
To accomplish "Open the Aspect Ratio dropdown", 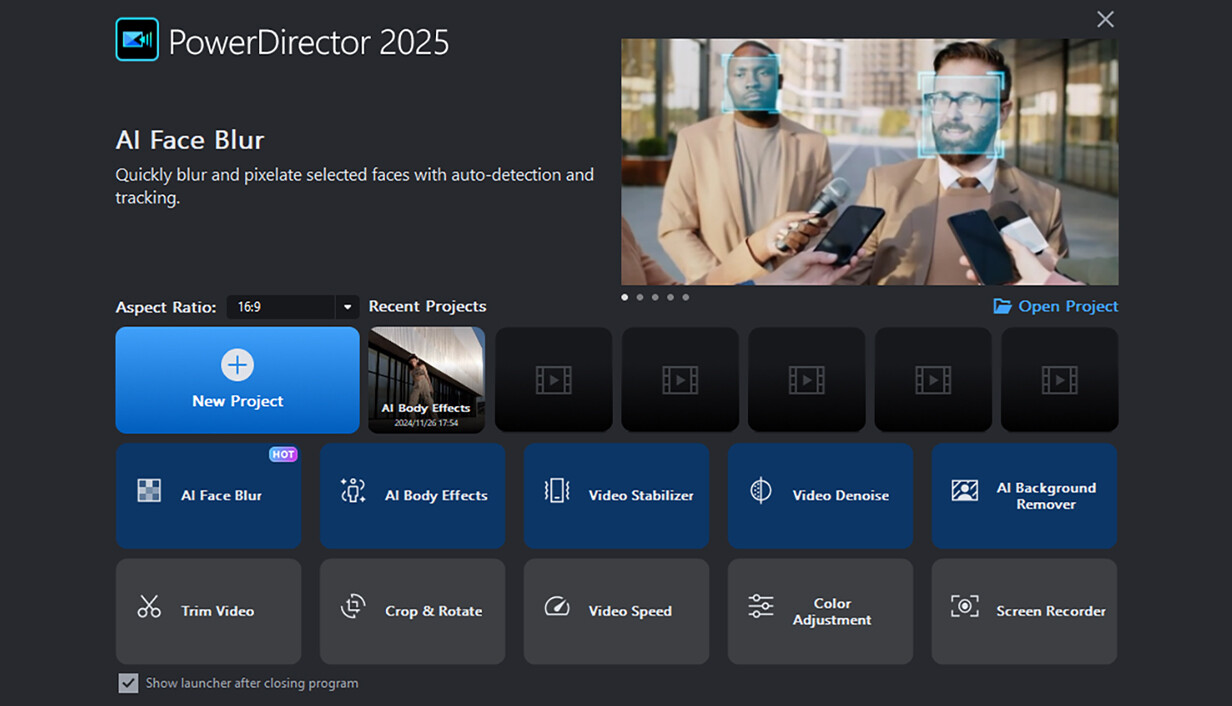I will 290,307.
